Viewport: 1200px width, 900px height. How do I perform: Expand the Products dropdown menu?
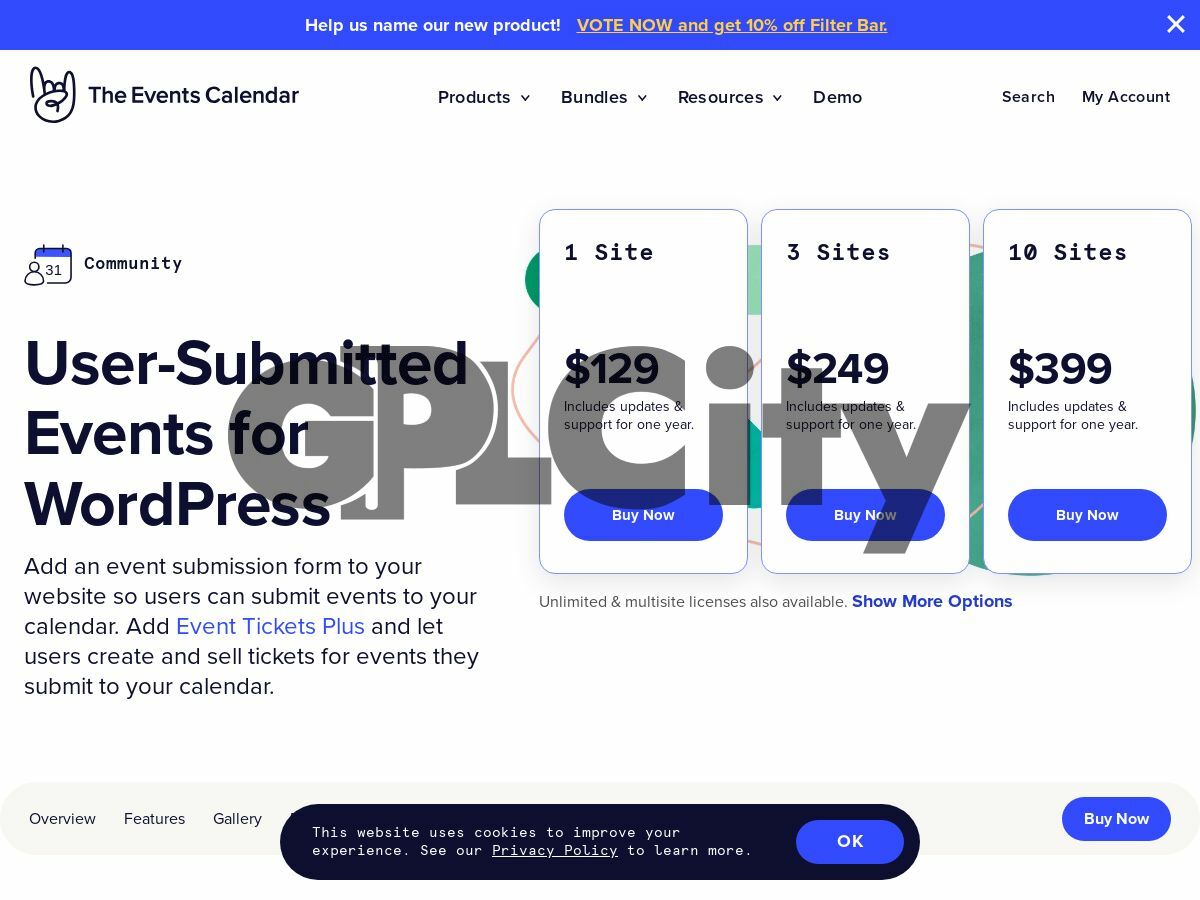click(x=484, y=97)
